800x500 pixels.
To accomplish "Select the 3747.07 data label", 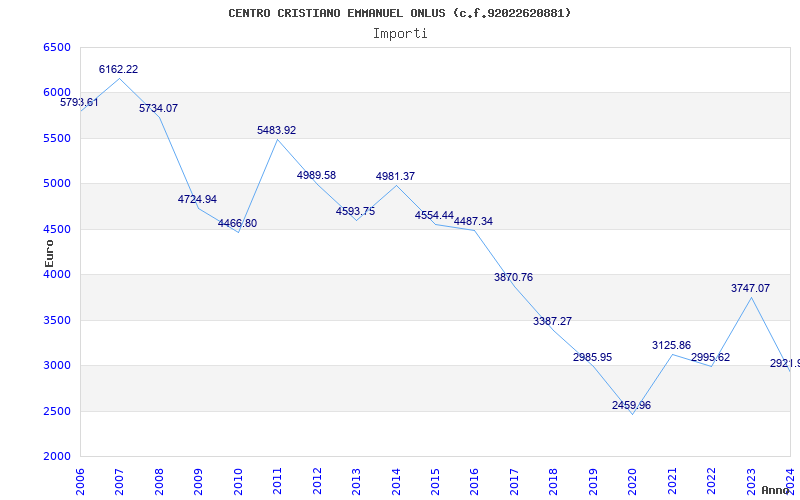I will pyautogui.click(x=751, y=288).
